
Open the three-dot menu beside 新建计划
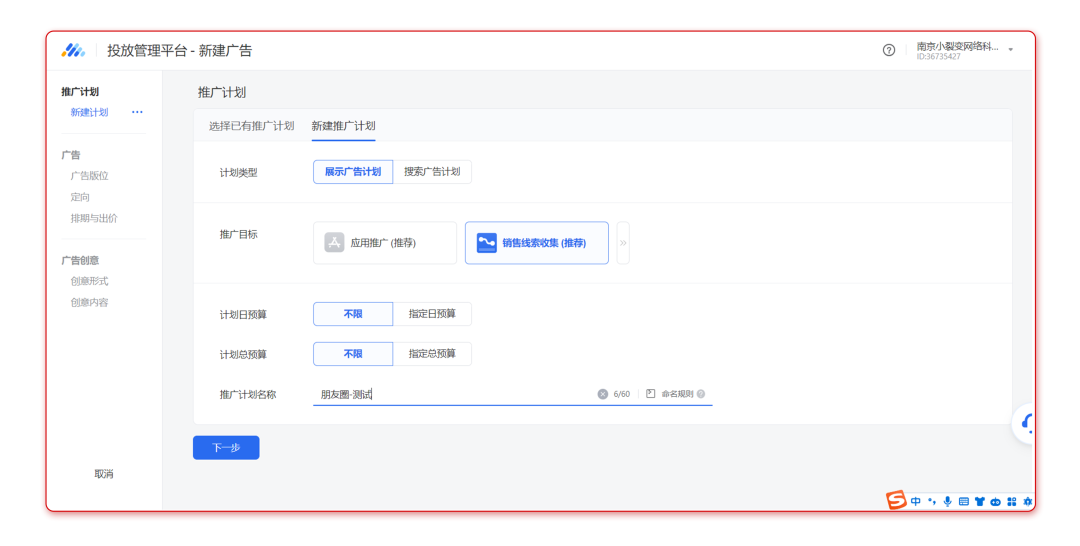pos(137,112)
